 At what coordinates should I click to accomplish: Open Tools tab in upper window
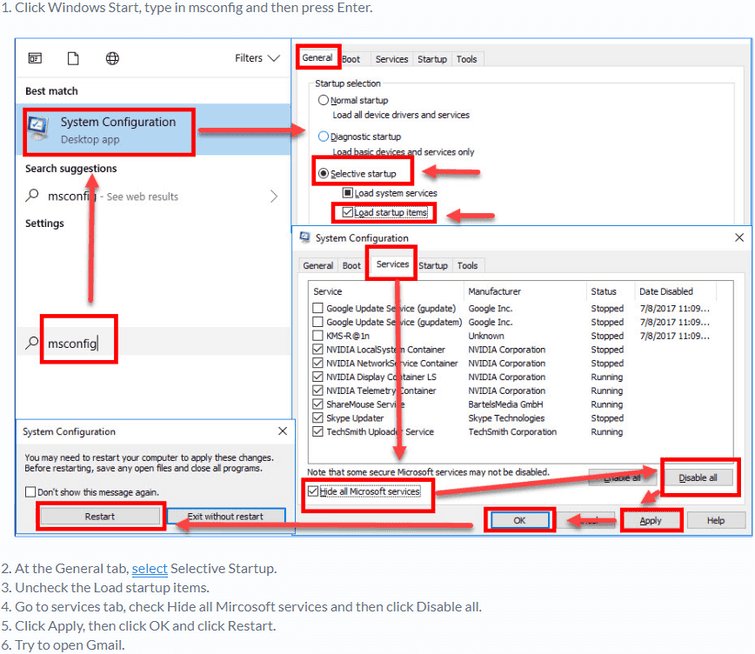467,59
